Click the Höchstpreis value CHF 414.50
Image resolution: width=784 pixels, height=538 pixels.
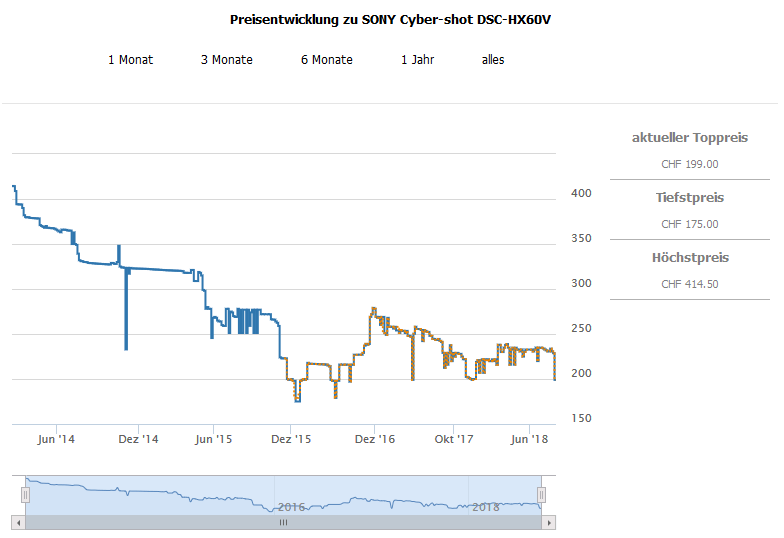[x=690, y=284]
